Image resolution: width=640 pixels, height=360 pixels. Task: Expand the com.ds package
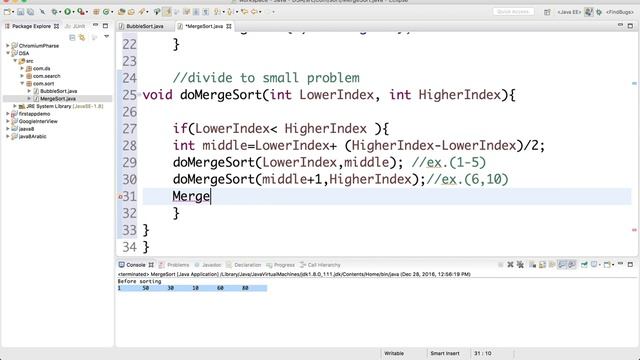pyautogui.click(x=22, y=68)
